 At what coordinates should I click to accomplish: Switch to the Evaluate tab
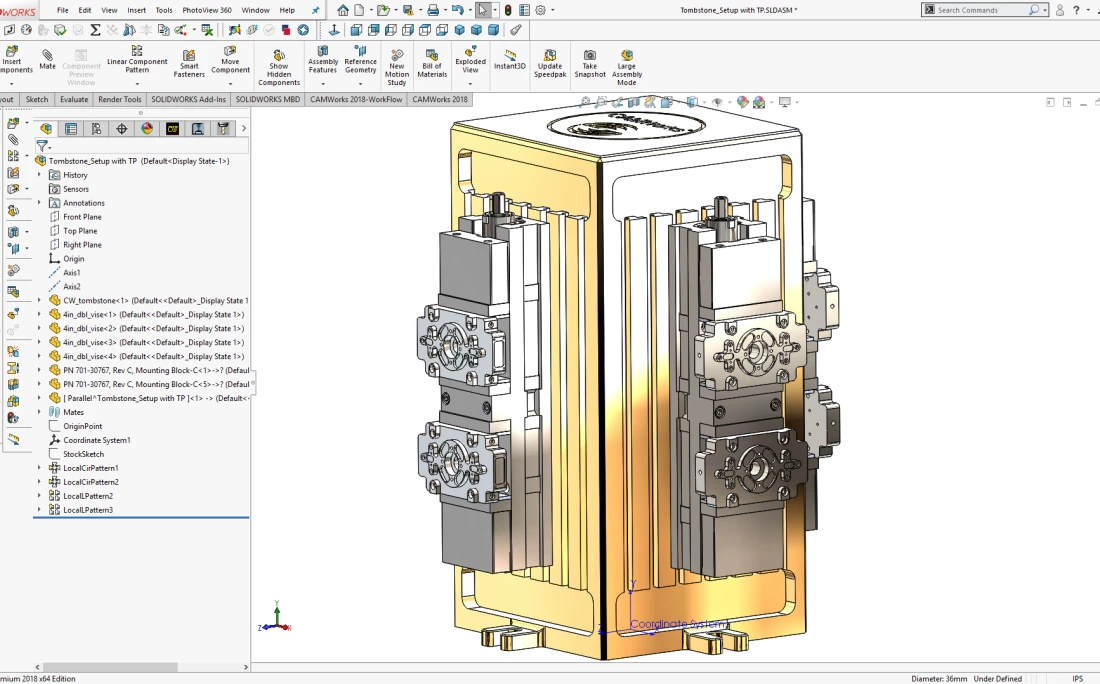[74, 99]
